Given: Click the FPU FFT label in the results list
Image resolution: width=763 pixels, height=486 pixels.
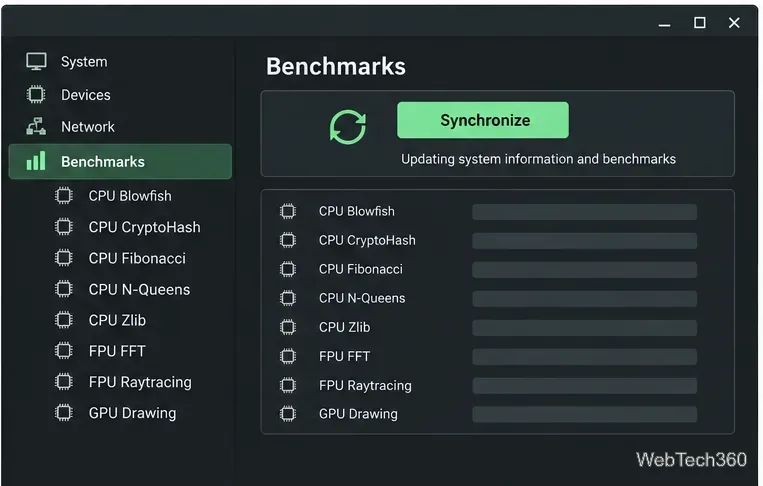Looking at the screenshot, I should pyautogui.click(x=345, y=356).
